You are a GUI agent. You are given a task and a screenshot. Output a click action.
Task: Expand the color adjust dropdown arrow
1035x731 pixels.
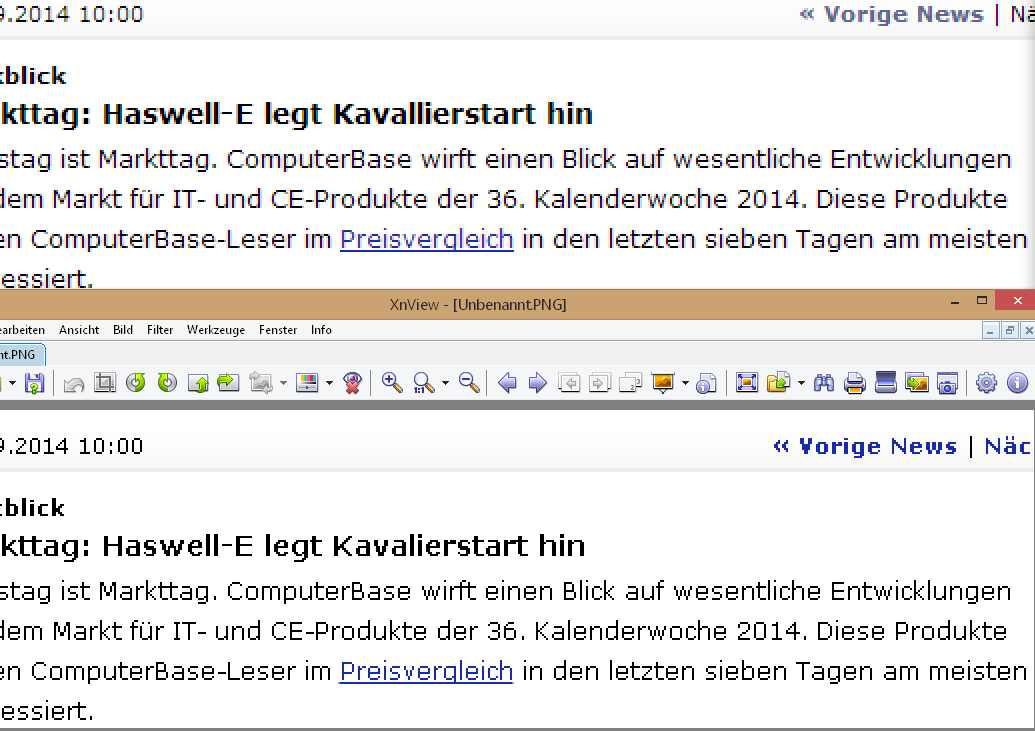pyautogui.click(x=329, y=383)
